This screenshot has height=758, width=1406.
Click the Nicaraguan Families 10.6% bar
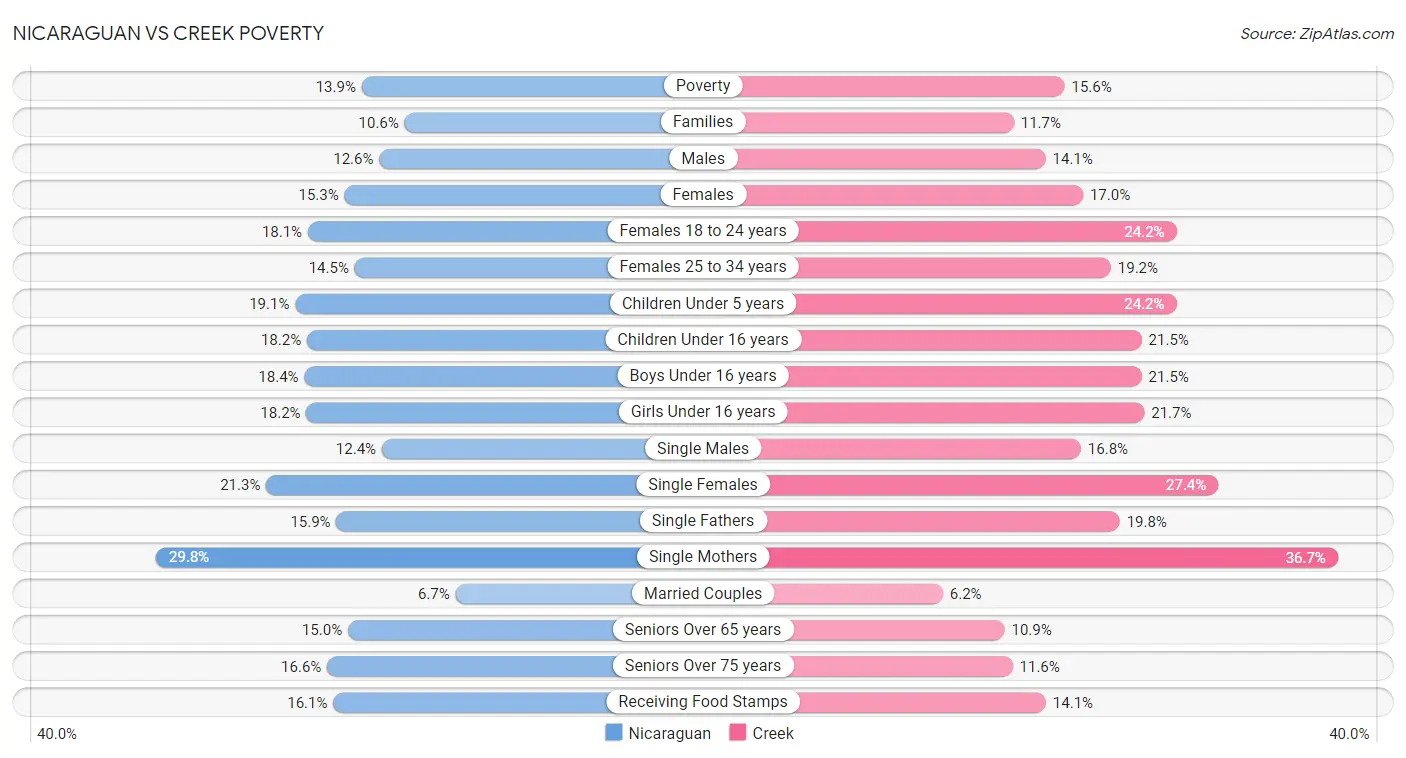click(x=553, y=122)
